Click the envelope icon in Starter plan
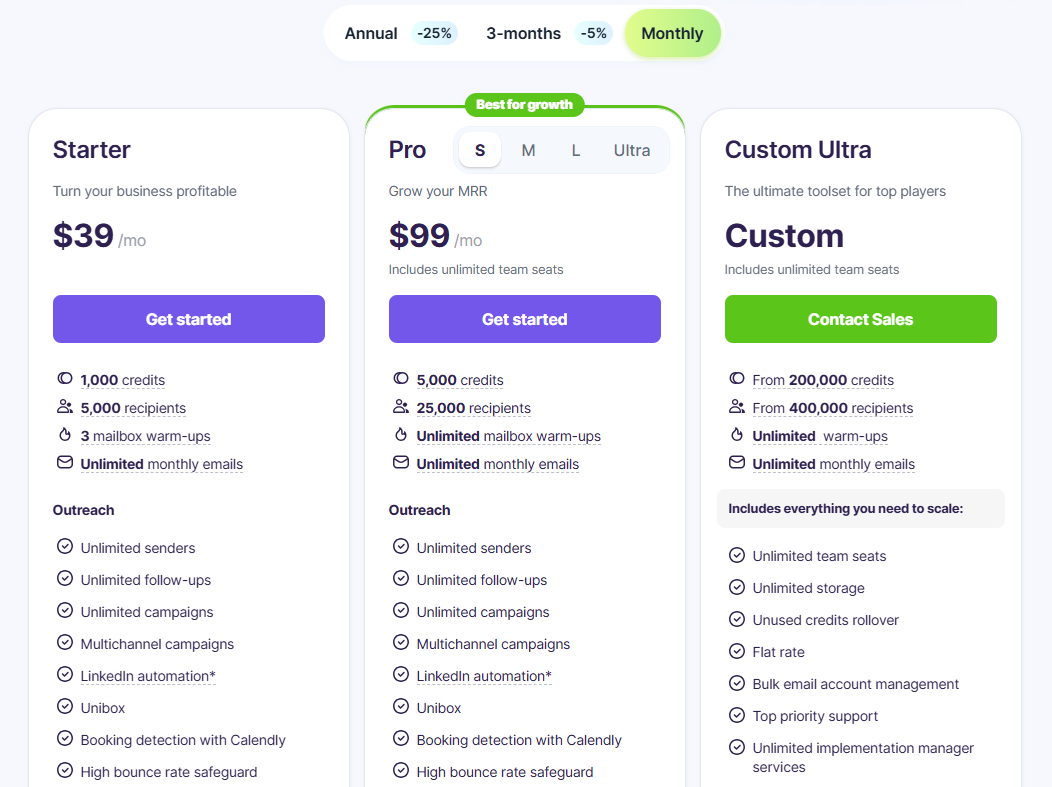The height and width of the screenshot is (787, 1052). click(65, 463)
